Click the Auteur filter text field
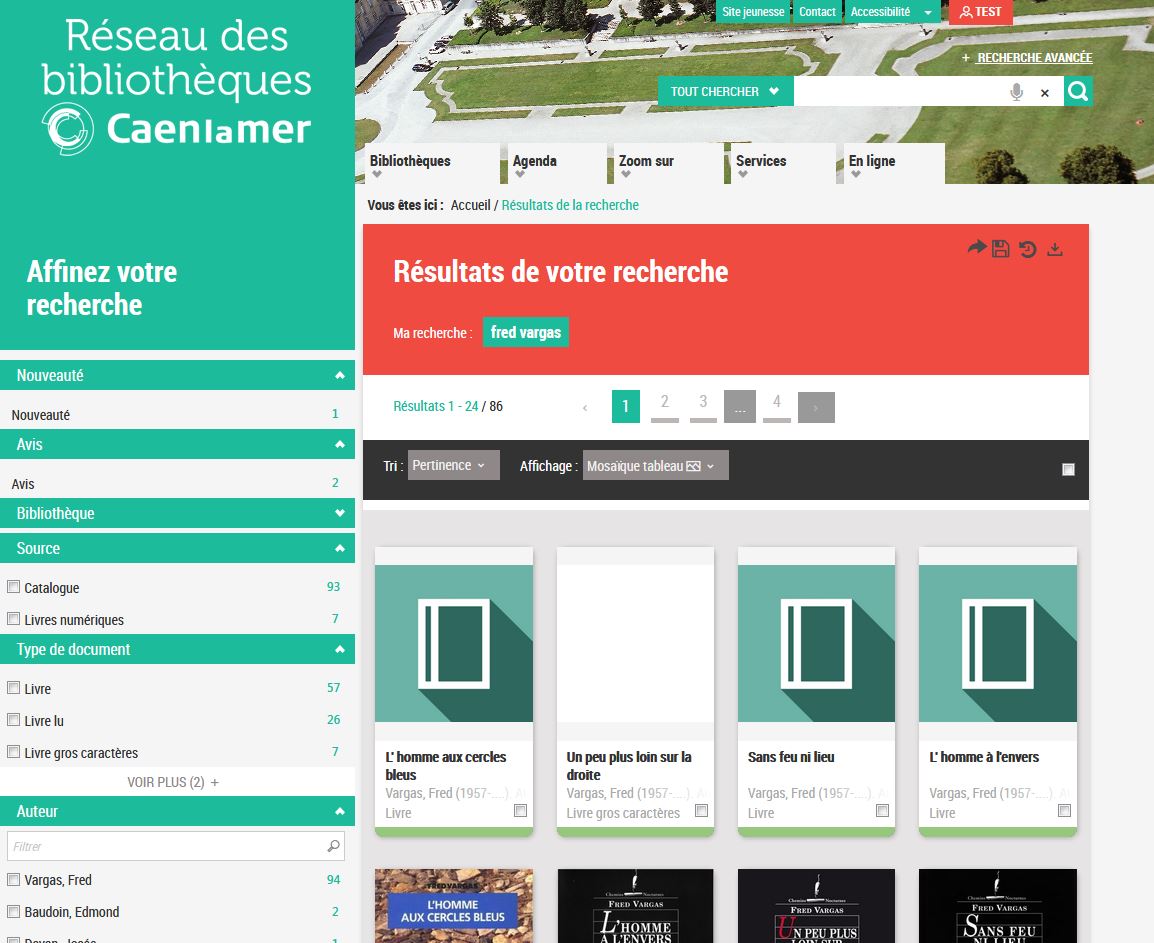This screenshot has width=1154, height=943. pos(166,846)
